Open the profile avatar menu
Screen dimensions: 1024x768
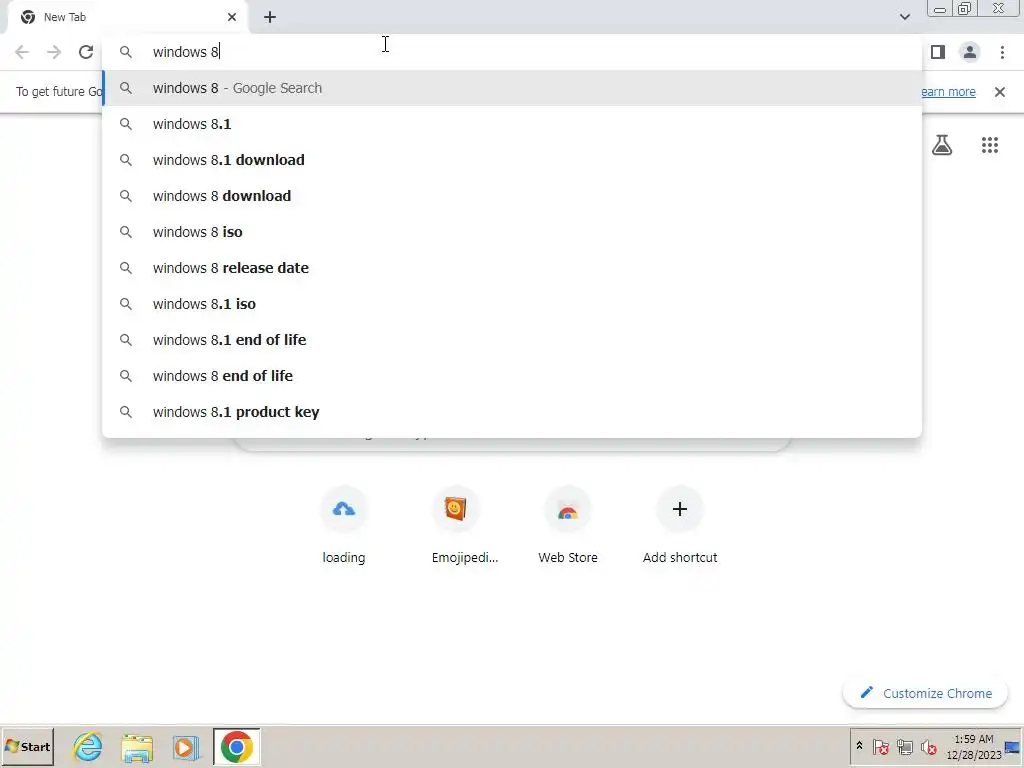point(970,52)
